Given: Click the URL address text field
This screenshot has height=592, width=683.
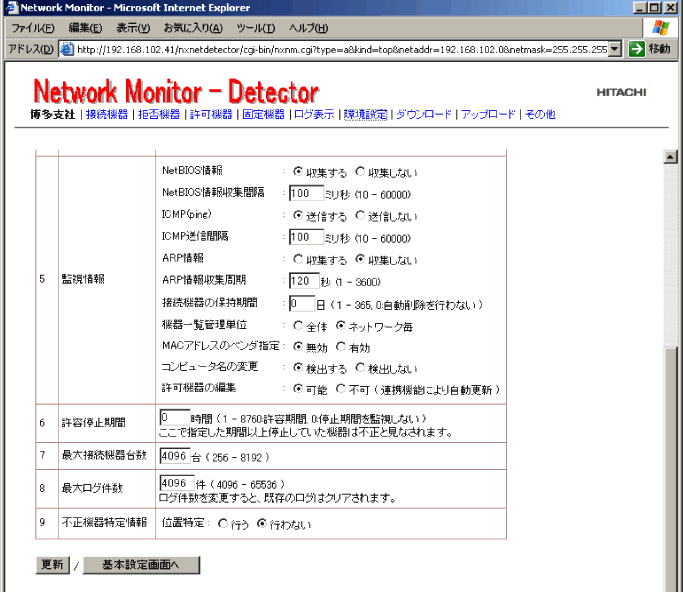Looking at the screenshot, I should click(x=342, y=49).
